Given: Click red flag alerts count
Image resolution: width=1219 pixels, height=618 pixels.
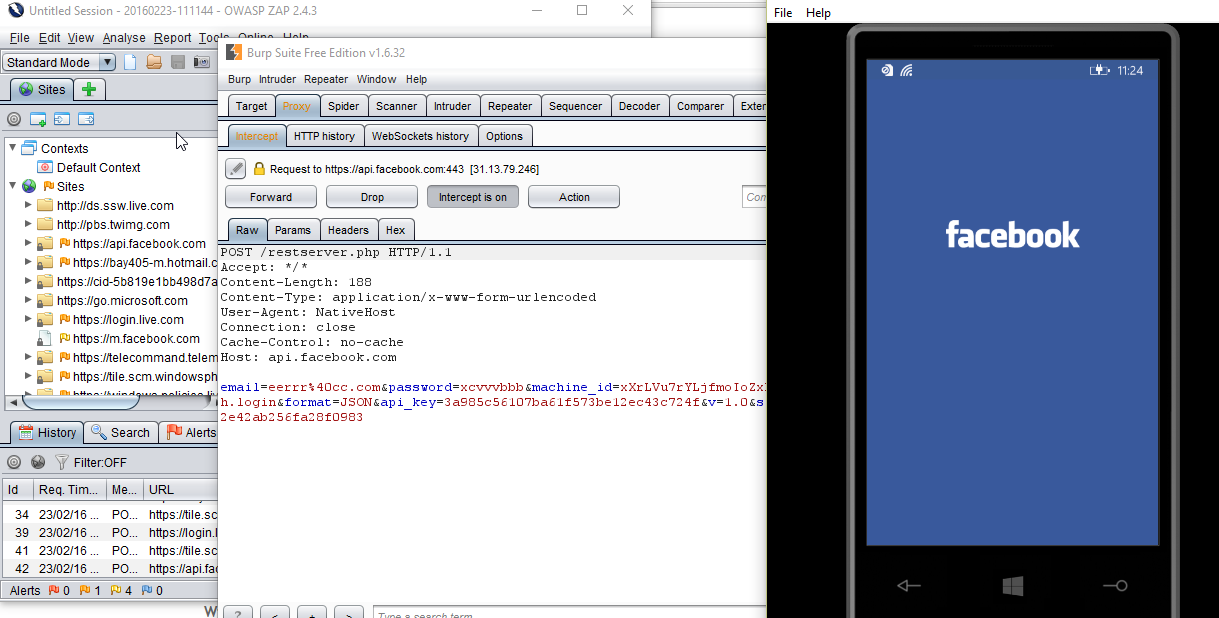Looking at the screenshot, I should pos(59,591).
